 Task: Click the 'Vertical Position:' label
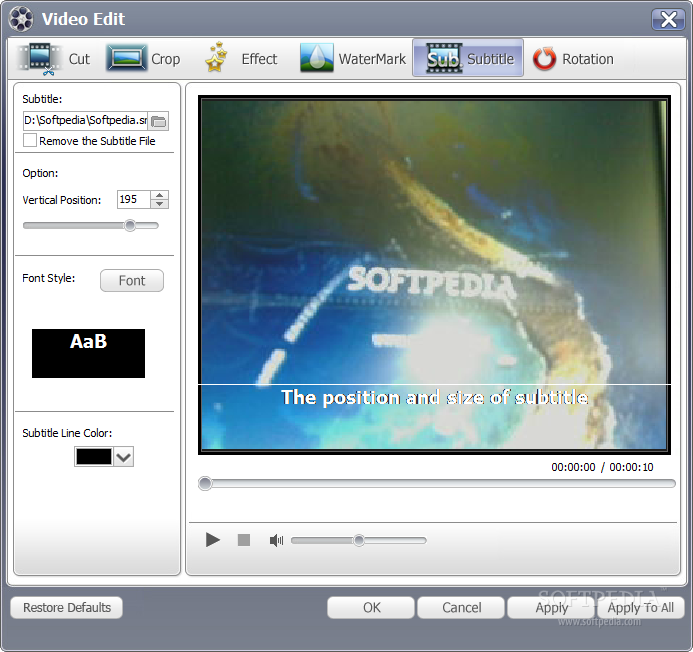pos(62,200)
